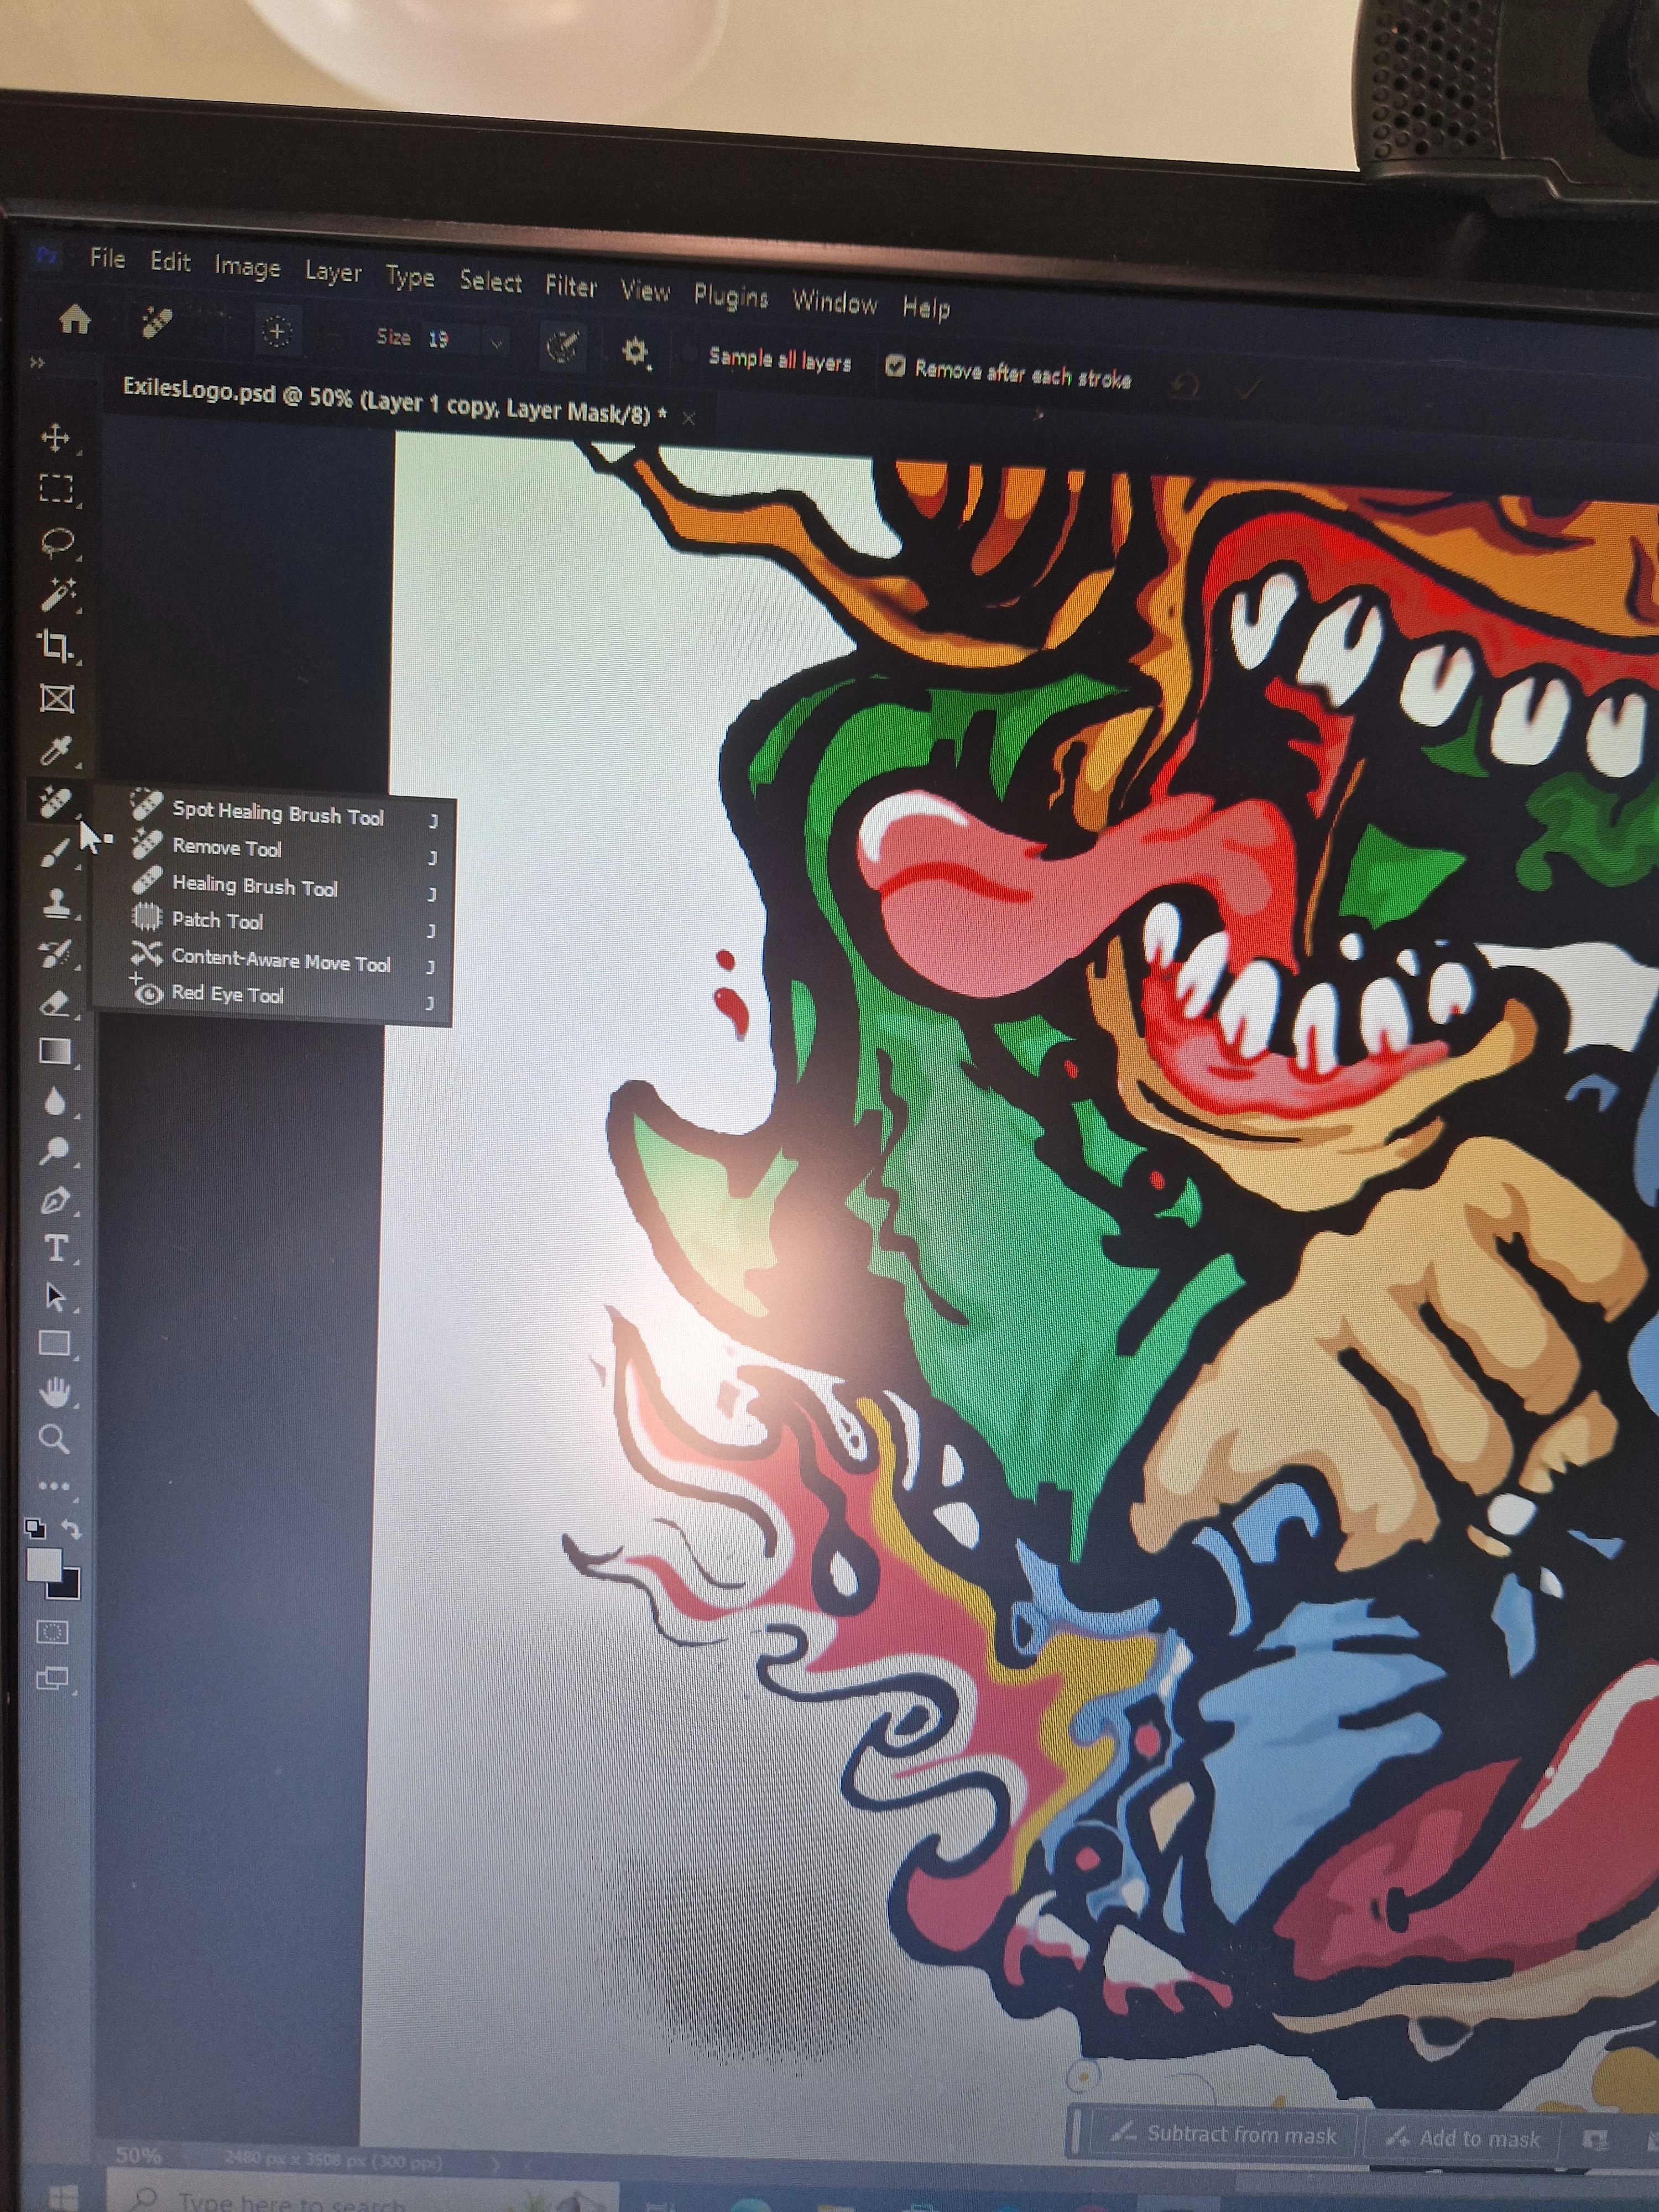
Task: Select the Zoom tool
Action: 54,1440
